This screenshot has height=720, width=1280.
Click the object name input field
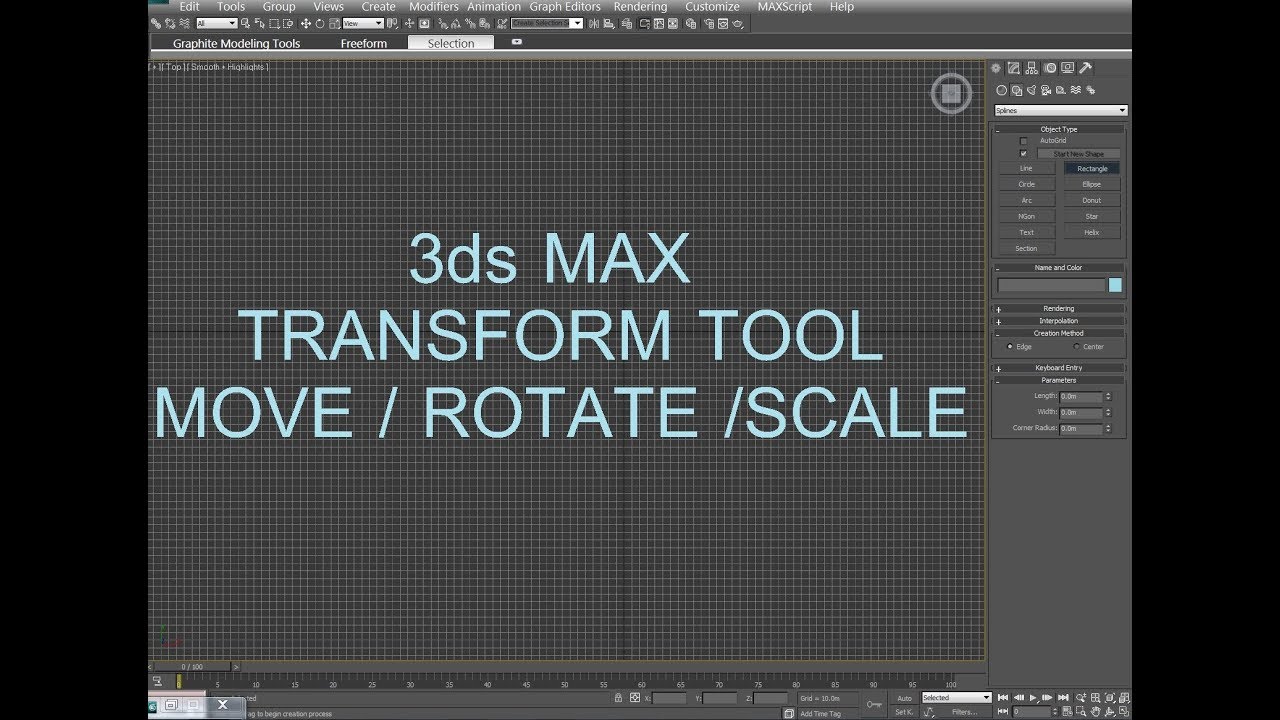(x=1052, y=285)
